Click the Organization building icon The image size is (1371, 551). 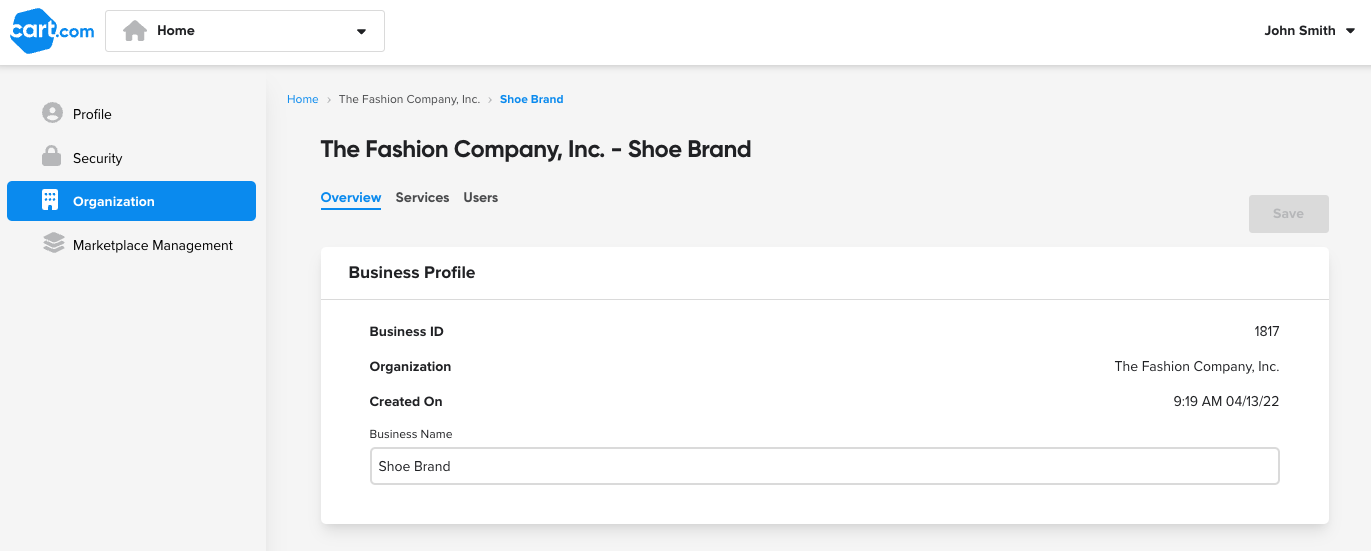coord(50,200)
